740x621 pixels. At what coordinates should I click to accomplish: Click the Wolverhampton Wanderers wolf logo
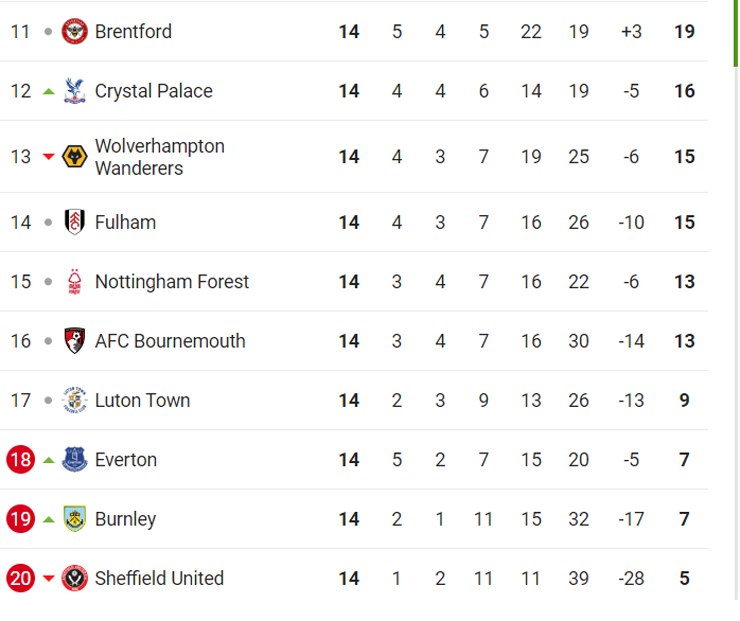tap(75, 157)
